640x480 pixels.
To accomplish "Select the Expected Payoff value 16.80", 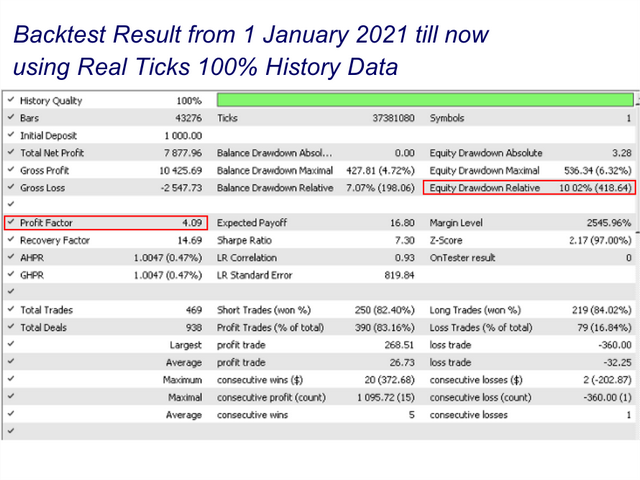I will (x=402, y=223).
